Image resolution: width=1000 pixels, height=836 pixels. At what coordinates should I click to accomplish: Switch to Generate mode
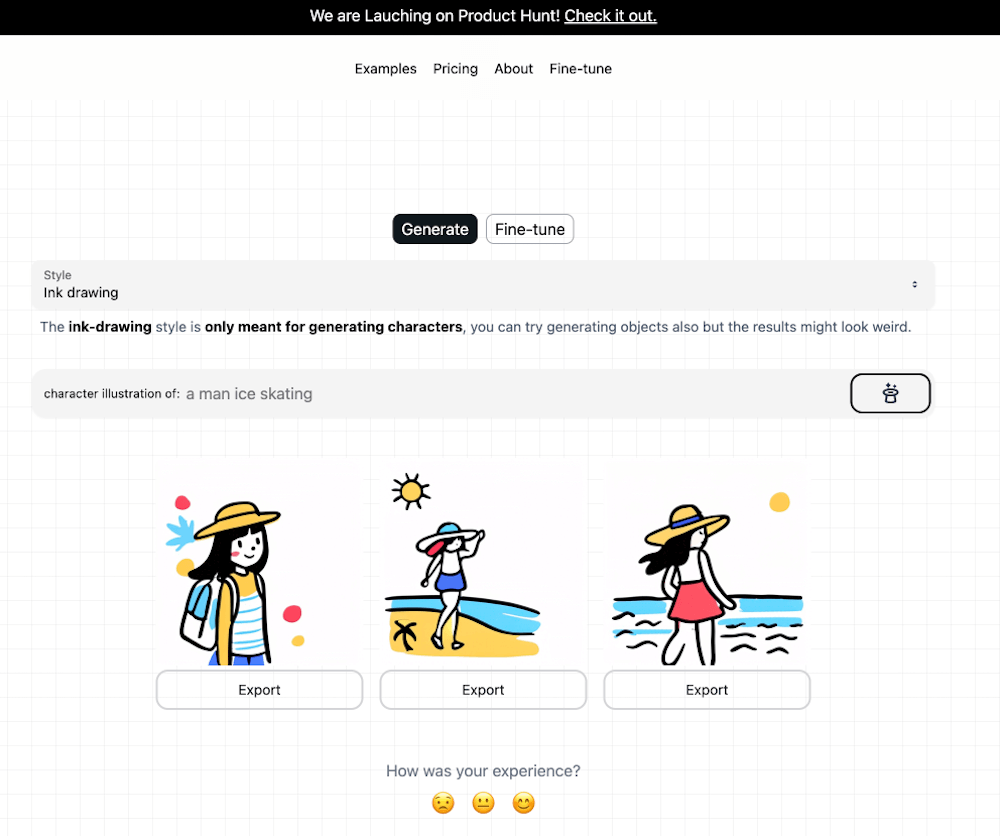tap(434, 229)
